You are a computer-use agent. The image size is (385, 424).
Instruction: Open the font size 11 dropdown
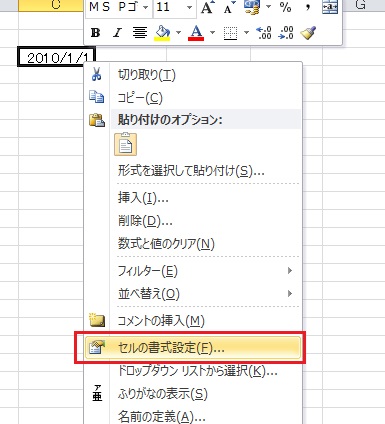(190, 7)
